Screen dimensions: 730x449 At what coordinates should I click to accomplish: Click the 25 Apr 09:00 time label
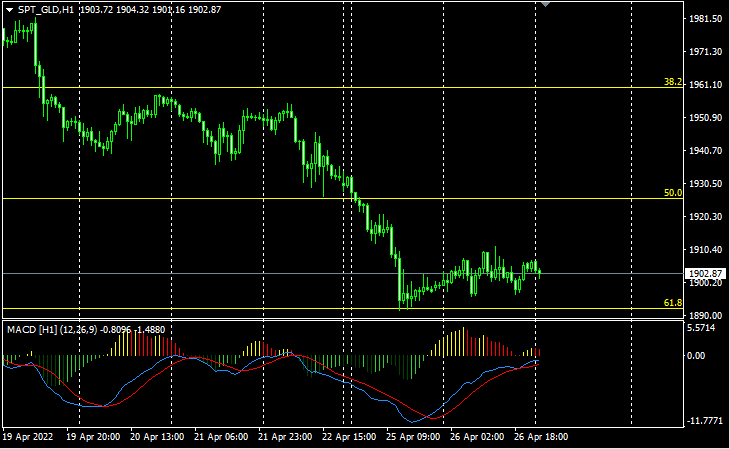[414, 437]
